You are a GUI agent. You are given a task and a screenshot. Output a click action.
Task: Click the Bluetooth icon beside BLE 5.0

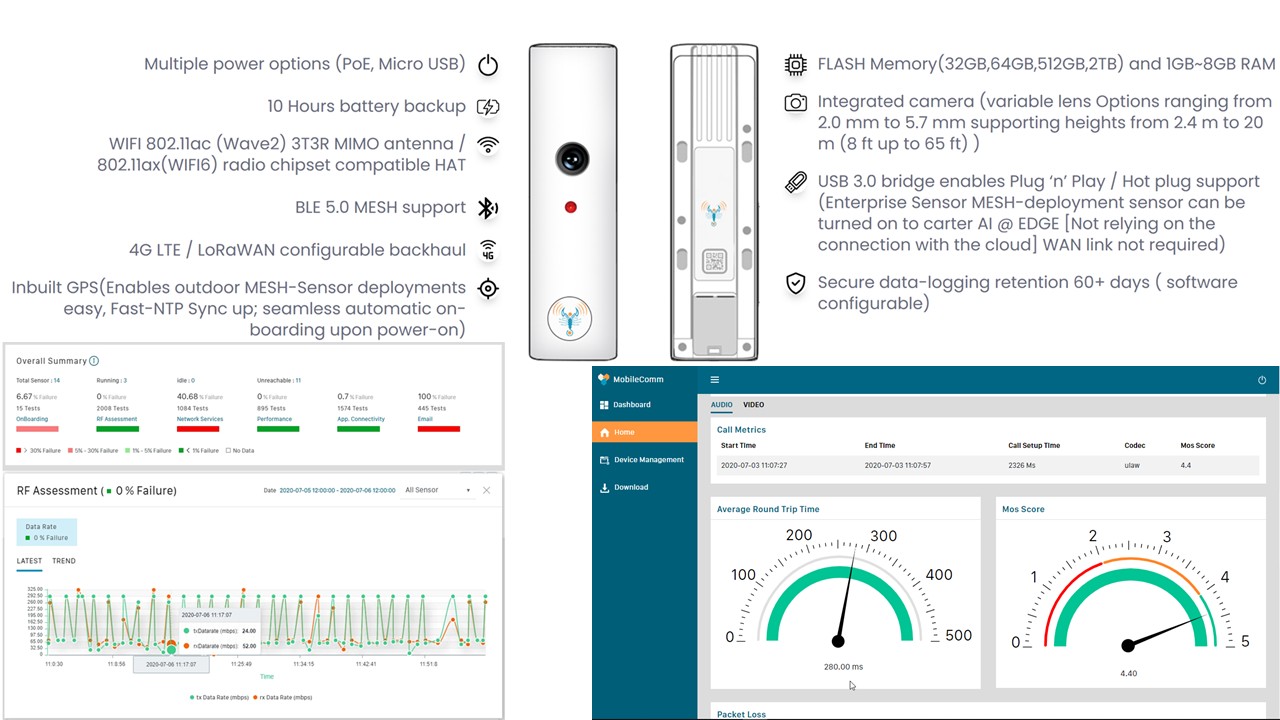pos(487,208)
